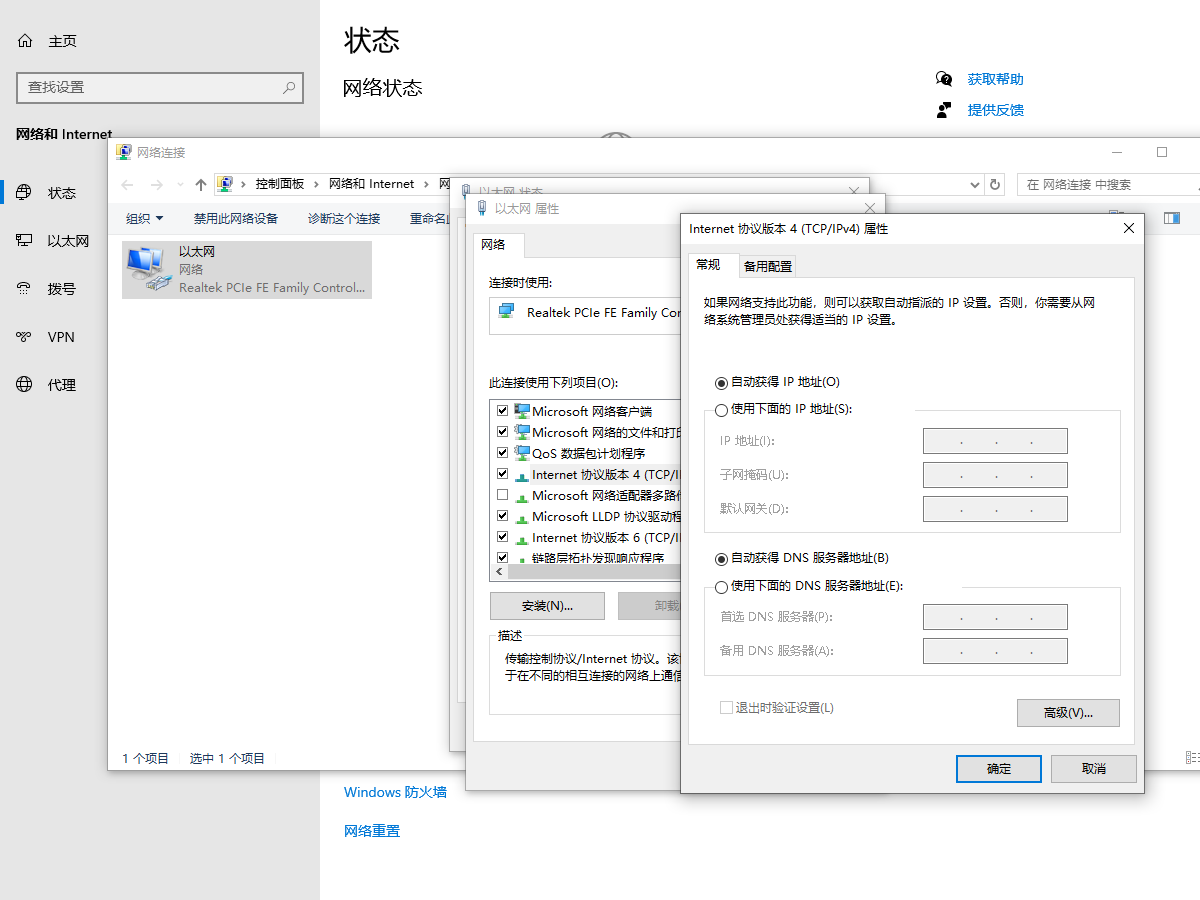Select the 以太网 adapter icon
This screenshot has width=1200, height=900.
click(x=148, y=269)
